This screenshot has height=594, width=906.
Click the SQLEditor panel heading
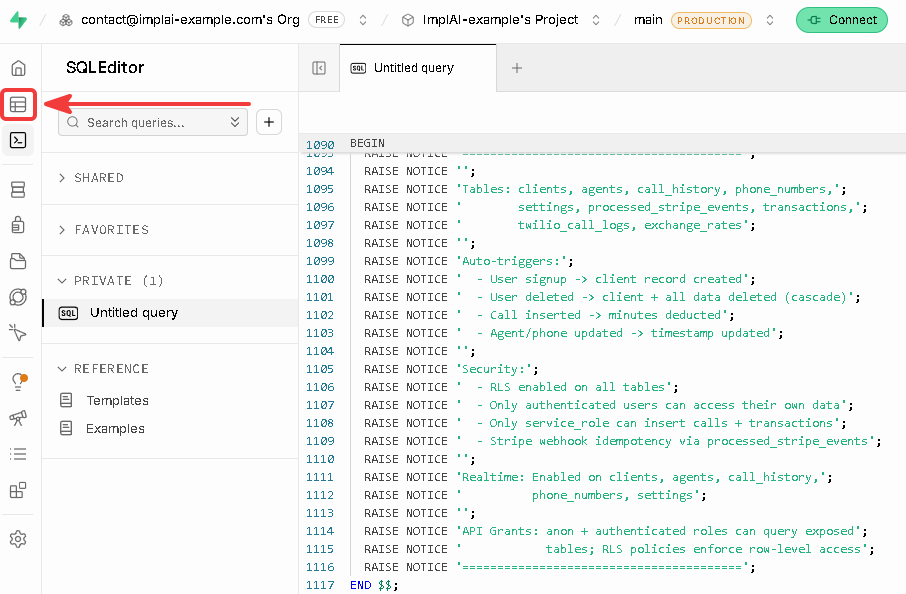pos(105,68)
